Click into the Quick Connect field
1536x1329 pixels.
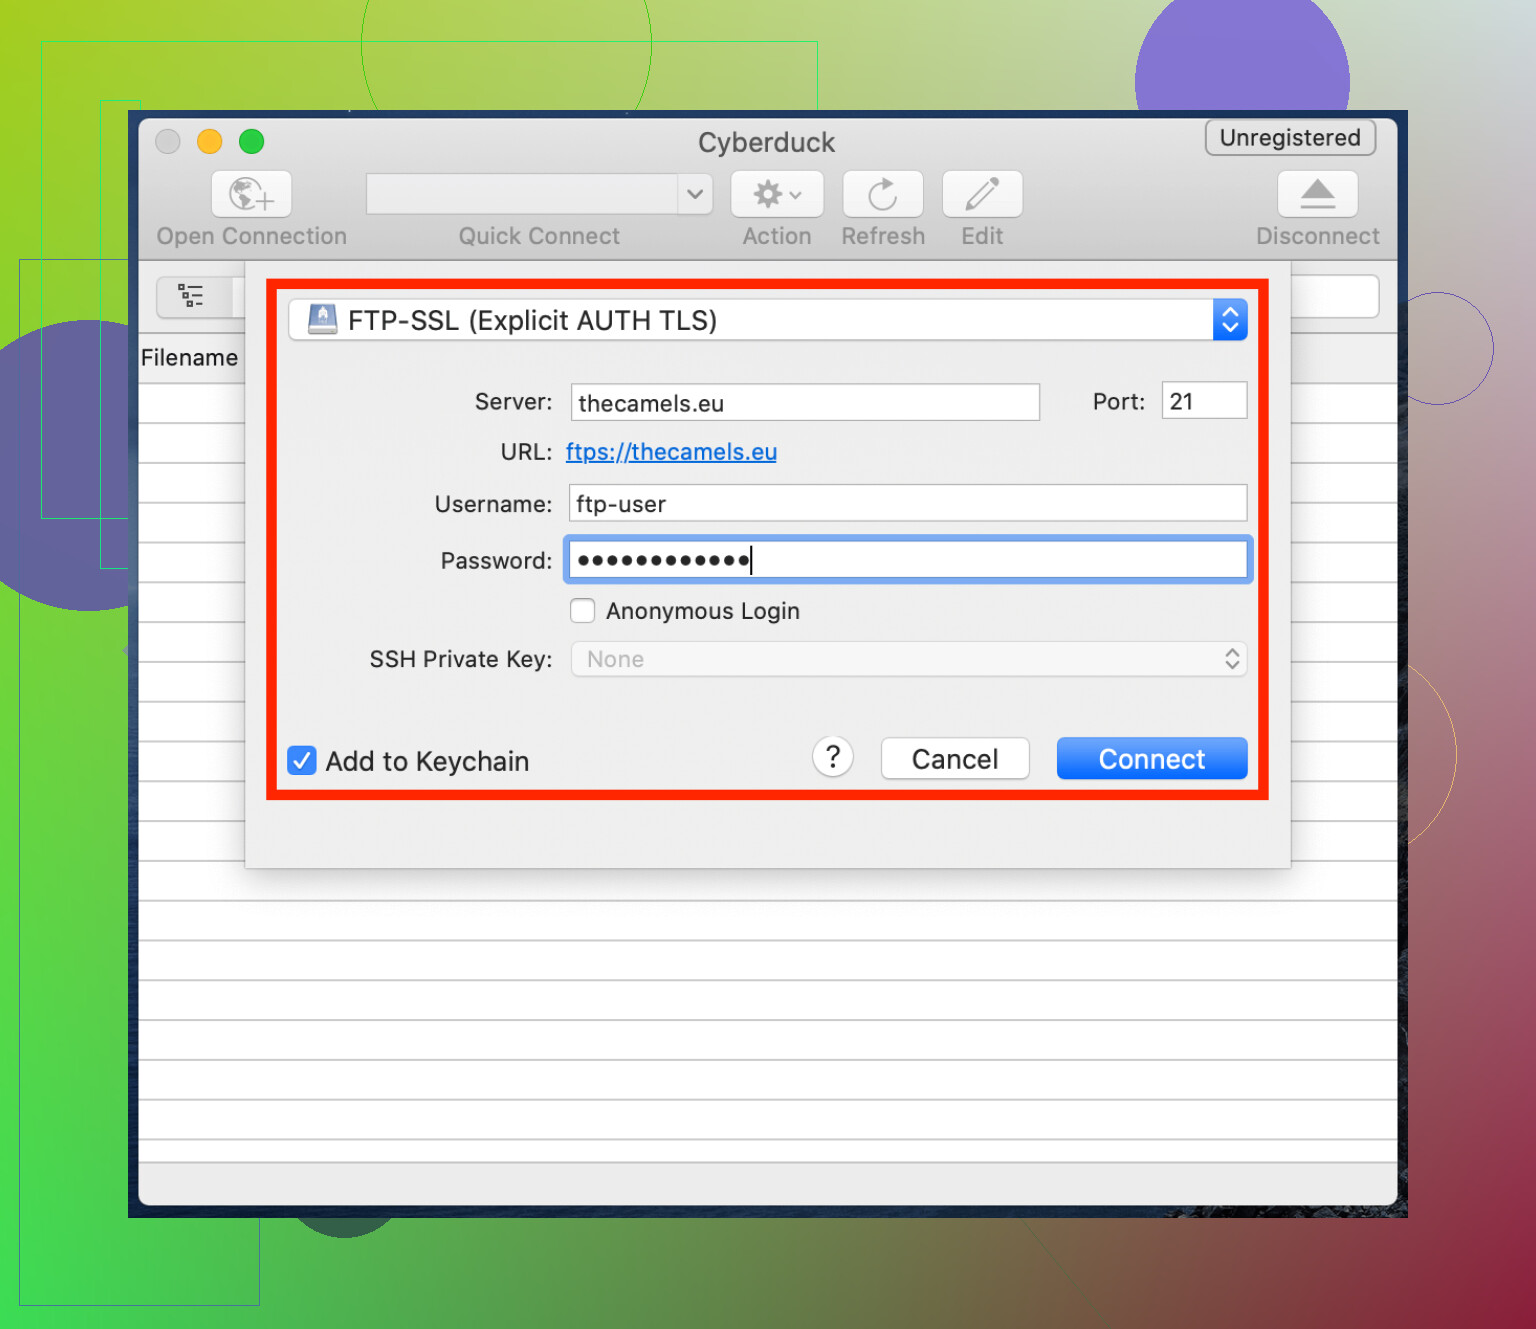[523, 194]
